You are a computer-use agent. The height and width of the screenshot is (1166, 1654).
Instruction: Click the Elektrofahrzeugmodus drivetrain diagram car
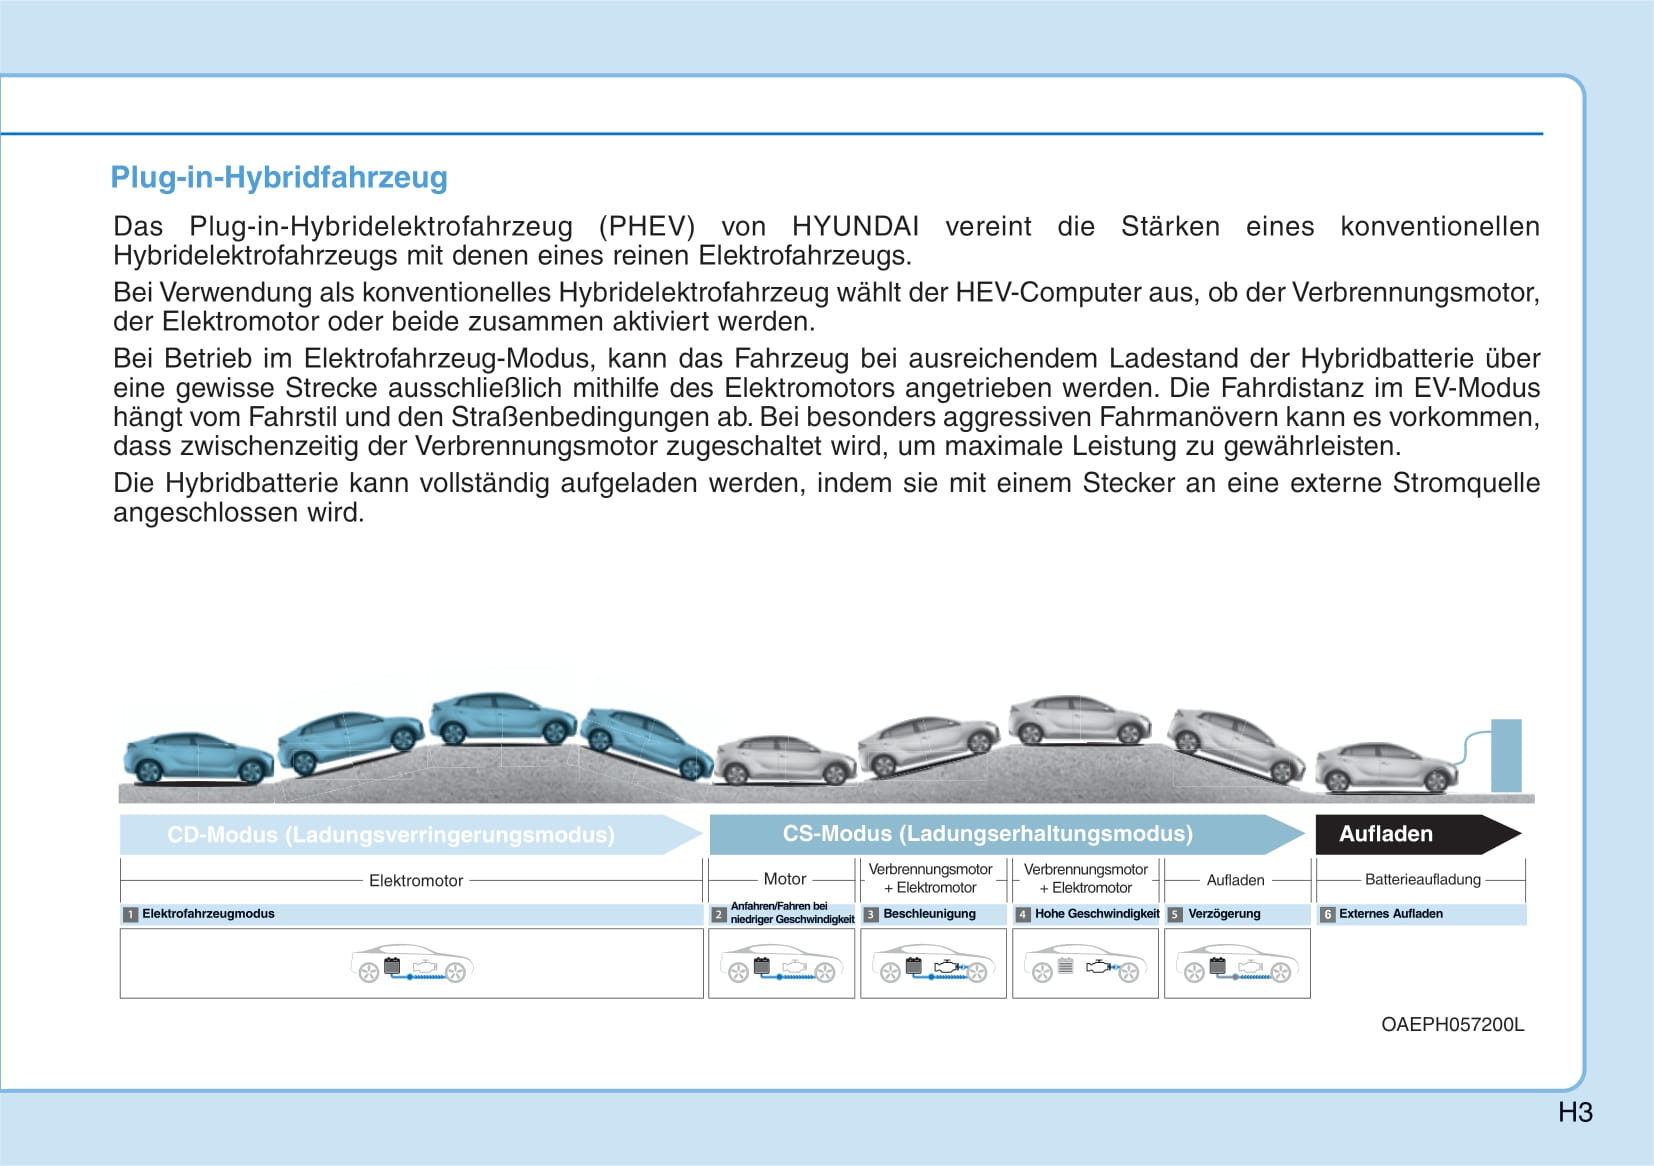coord(411,965)
